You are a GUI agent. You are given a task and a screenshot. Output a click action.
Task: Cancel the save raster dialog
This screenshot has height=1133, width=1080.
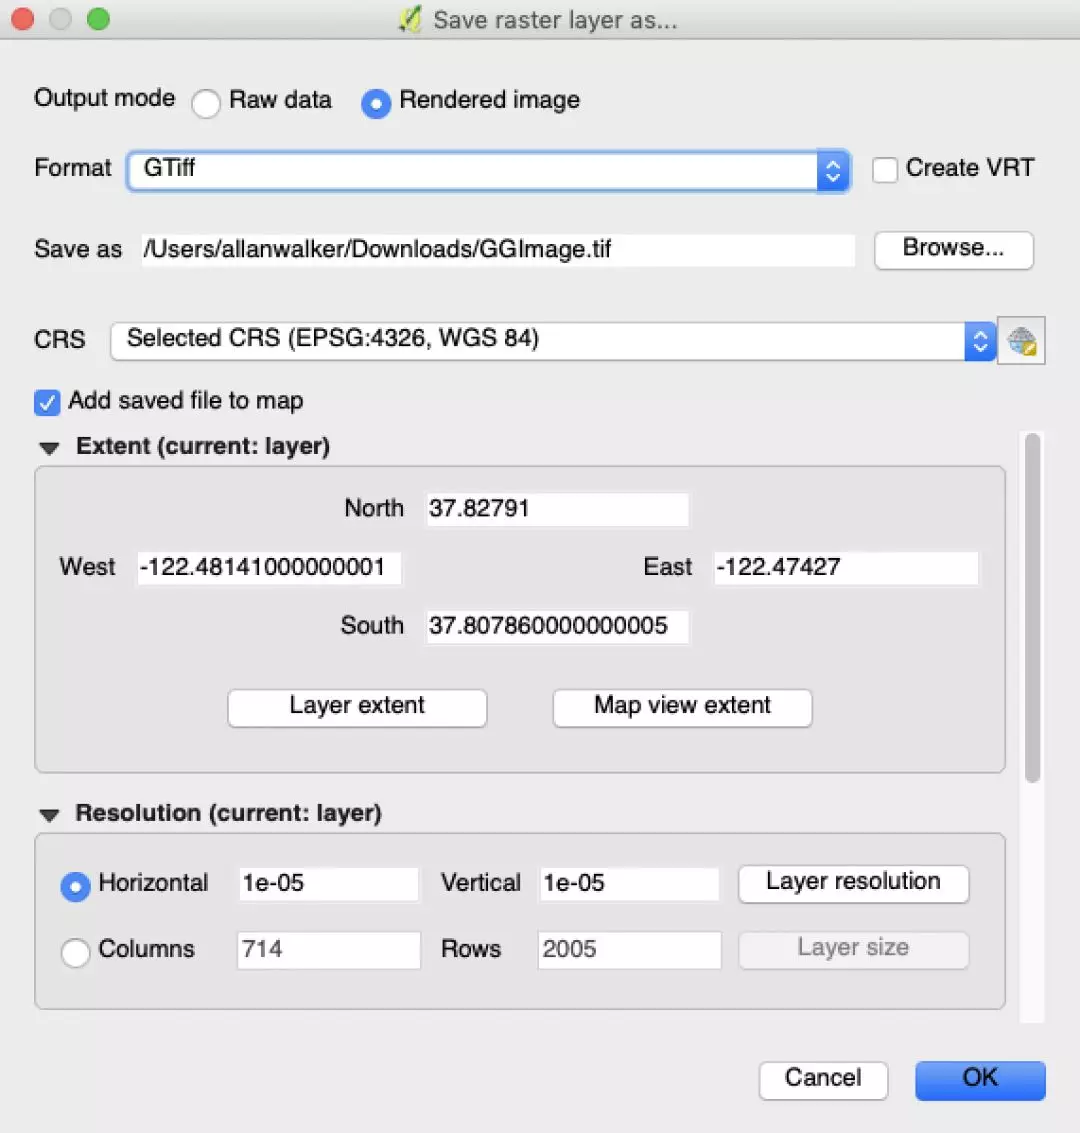click(822, 1079)
